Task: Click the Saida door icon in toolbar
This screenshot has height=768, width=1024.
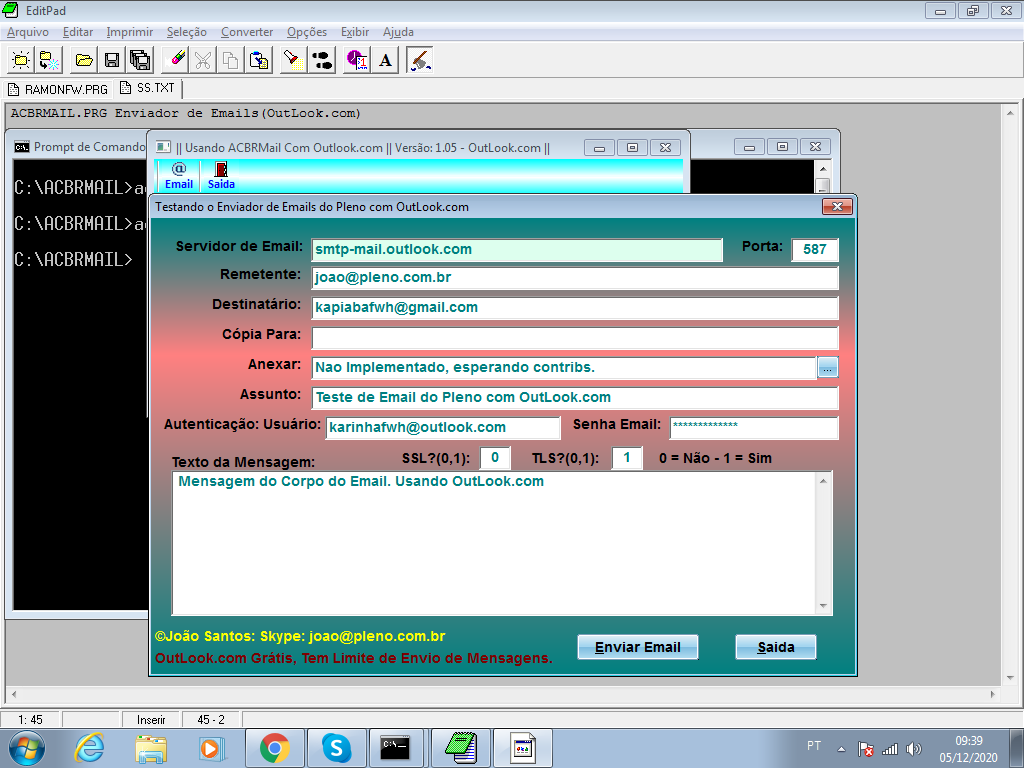Action: (221, 176)
